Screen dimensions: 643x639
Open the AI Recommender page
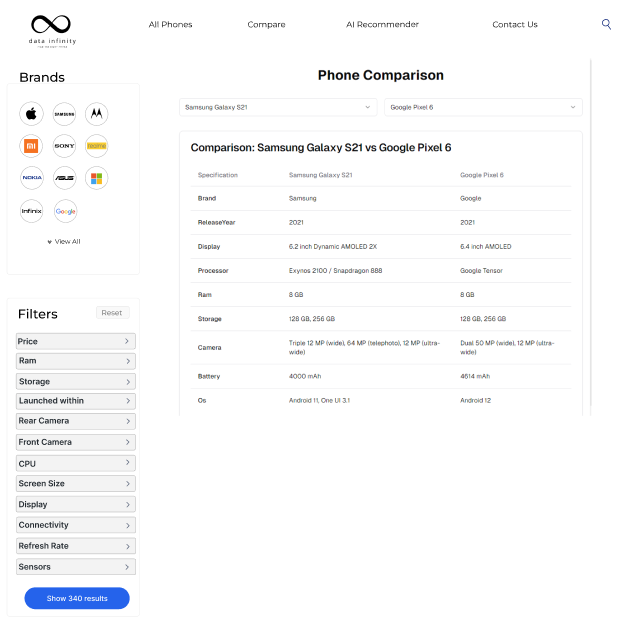click(x=382, y=25)
